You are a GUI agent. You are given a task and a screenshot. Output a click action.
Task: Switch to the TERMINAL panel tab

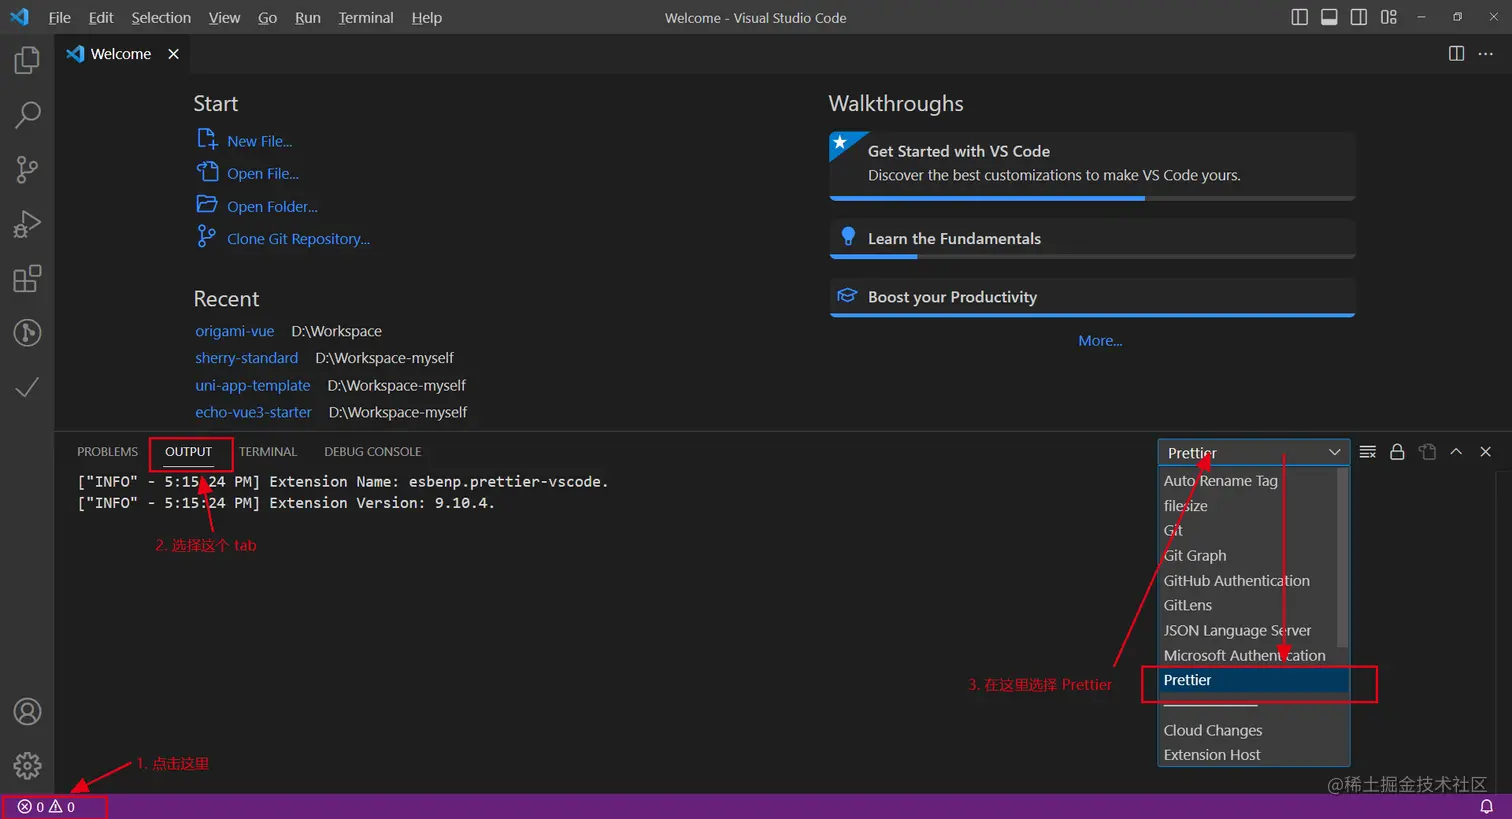268,452
